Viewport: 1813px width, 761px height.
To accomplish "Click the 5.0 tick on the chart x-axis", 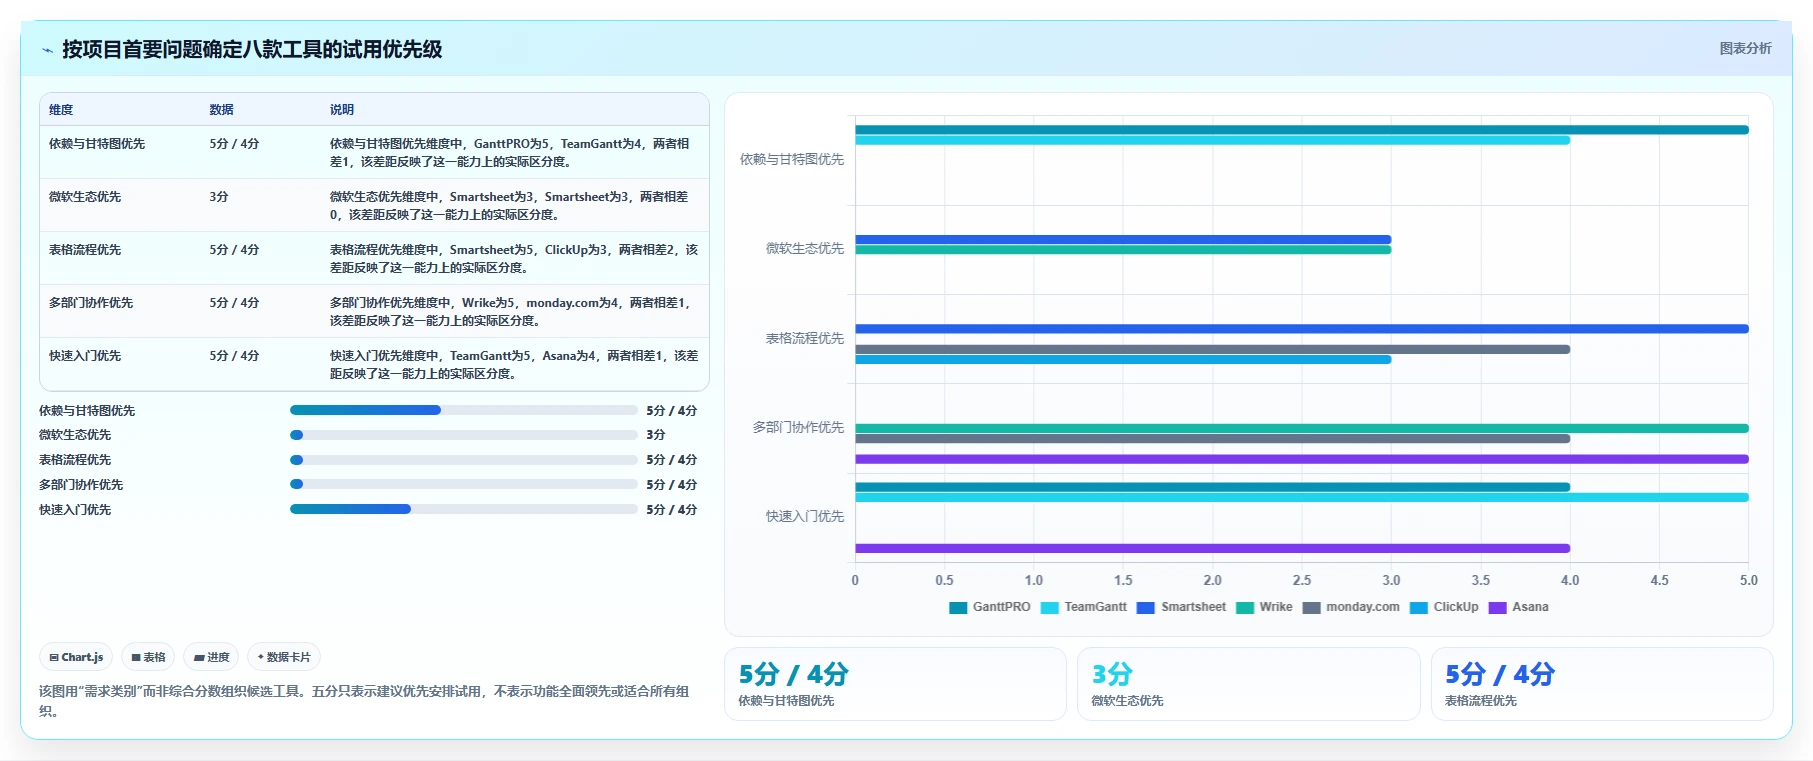I will (x=1748, y=580).
